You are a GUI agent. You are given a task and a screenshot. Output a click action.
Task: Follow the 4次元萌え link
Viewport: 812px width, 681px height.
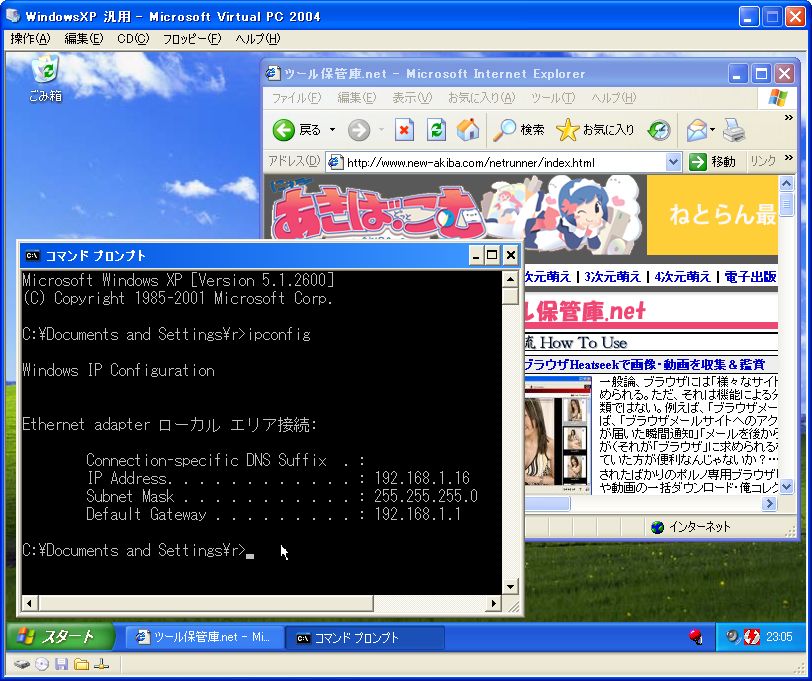click(683, 277)
